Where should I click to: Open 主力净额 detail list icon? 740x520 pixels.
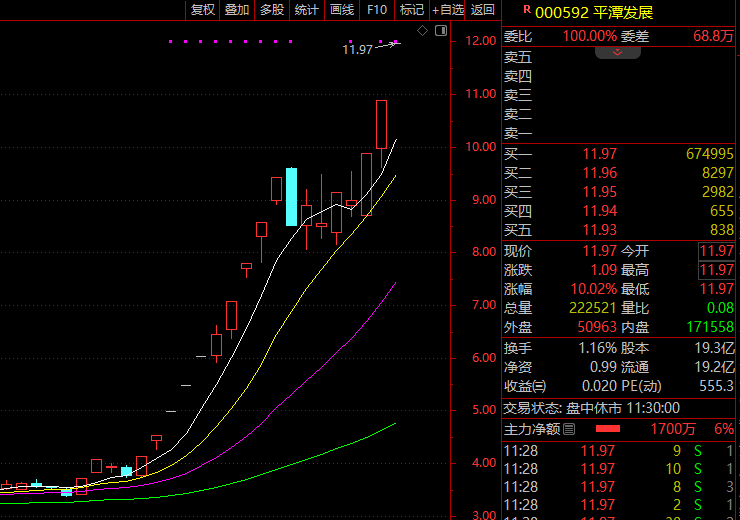(x=569, y=429)
